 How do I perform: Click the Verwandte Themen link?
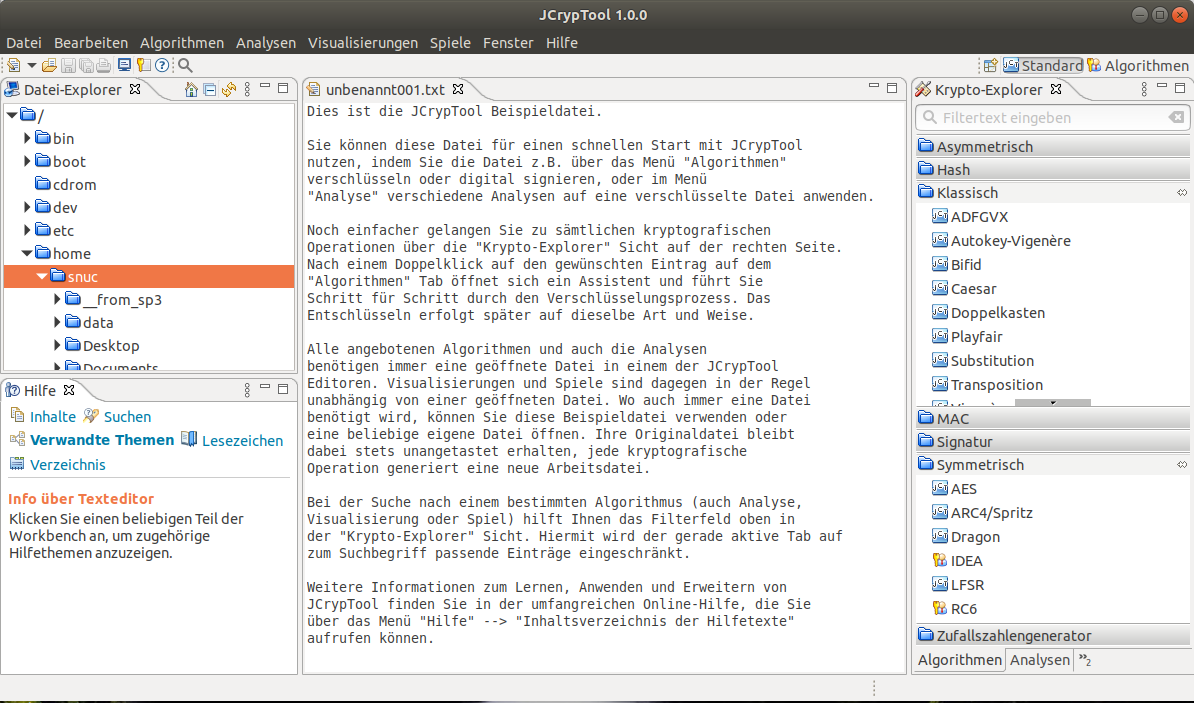(102, 440)
